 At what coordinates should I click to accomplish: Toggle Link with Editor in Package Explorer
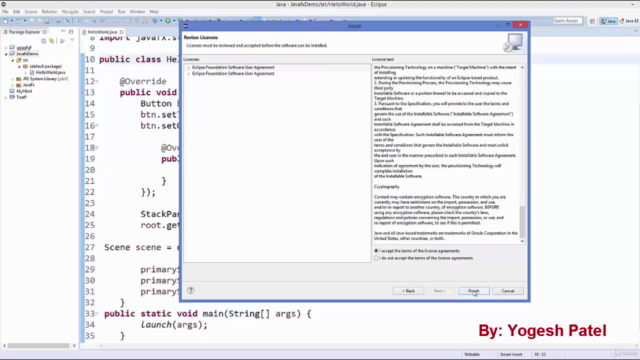(x=51, y=41)
